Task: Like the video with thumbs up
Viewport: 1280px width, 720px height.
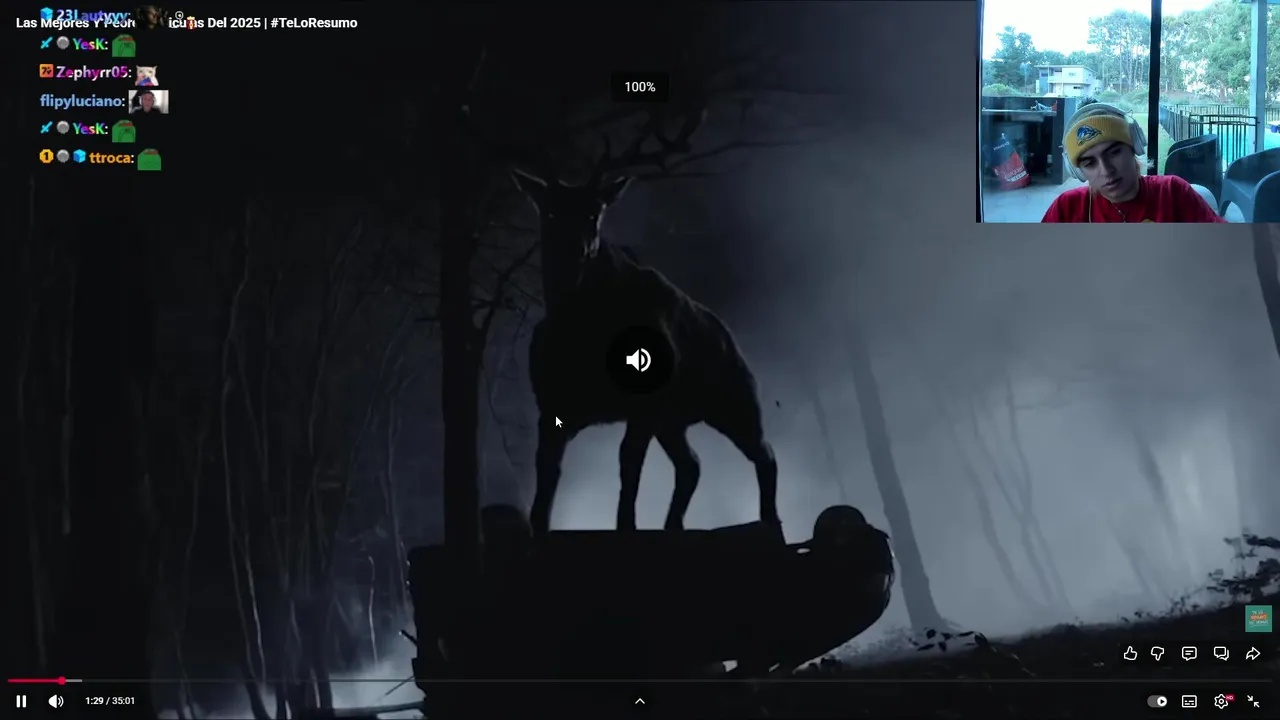Action: tap(1130, 653)
